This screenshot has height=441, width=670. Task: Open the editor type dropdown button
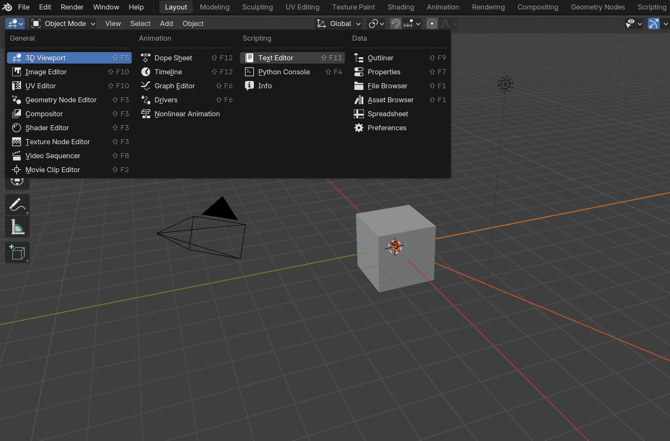pos(15,23)
